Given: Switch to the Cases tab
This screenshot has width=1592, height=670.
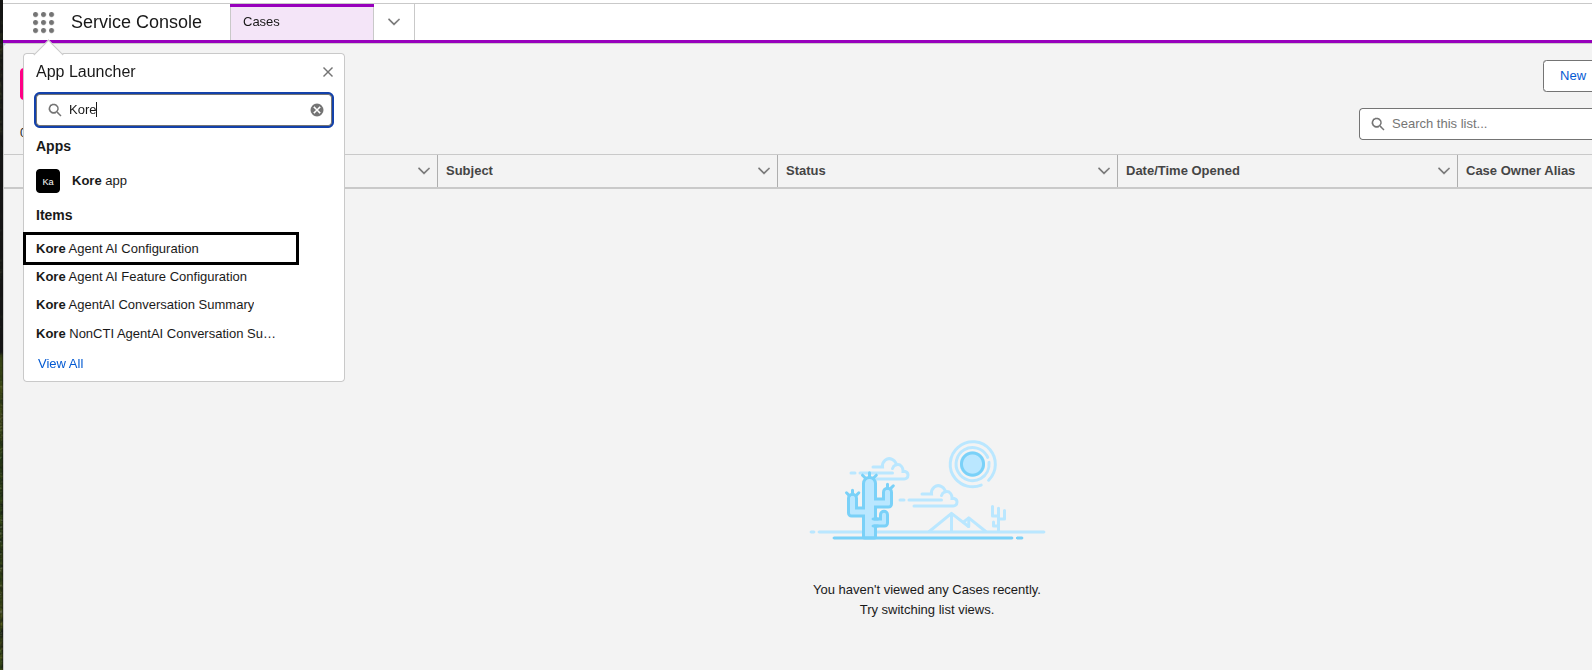Looking at the screenshot, I should pos(302,22).
